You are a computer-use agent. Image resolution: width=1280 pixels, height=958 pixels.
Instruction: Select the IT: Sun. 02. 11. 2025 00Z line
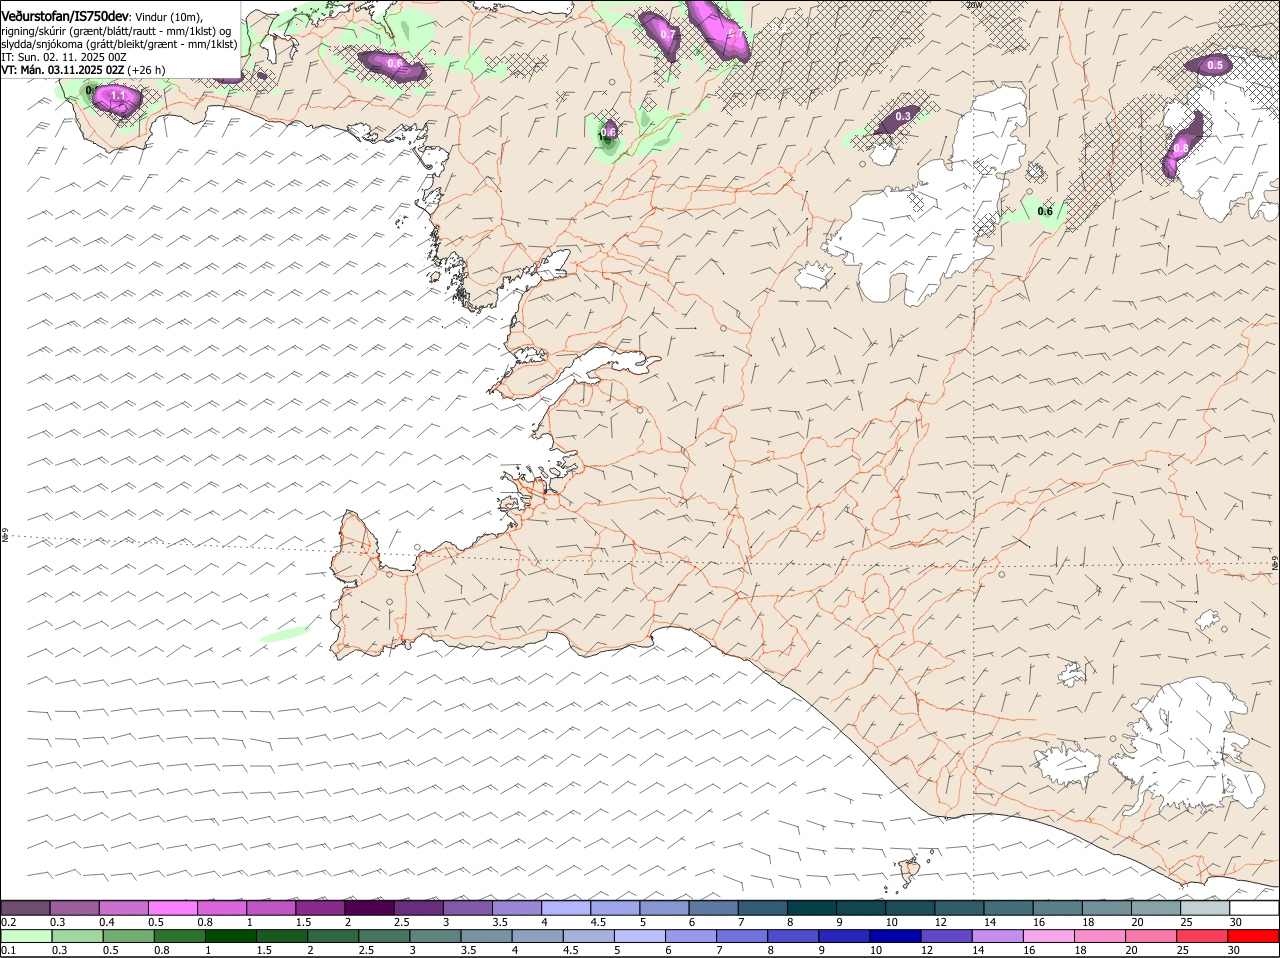pos(63,57)
